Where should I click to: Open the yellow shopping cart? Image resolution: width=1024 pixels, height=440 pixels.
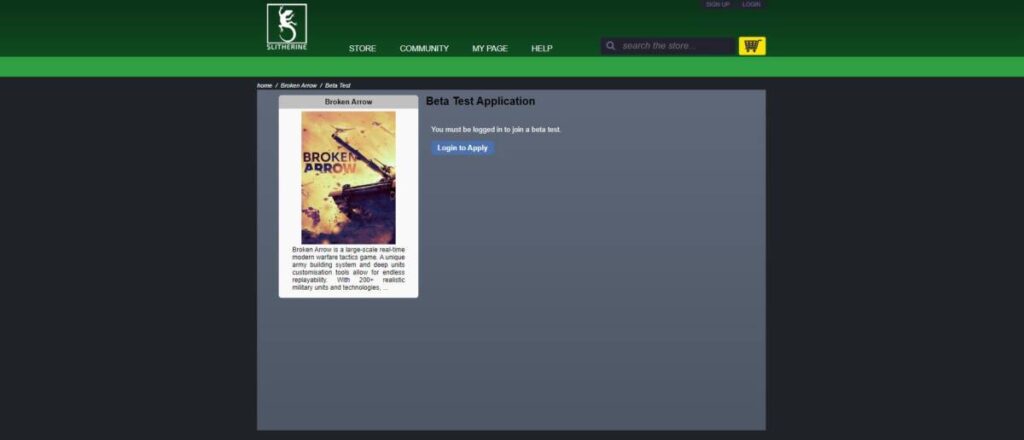point(752,46)
